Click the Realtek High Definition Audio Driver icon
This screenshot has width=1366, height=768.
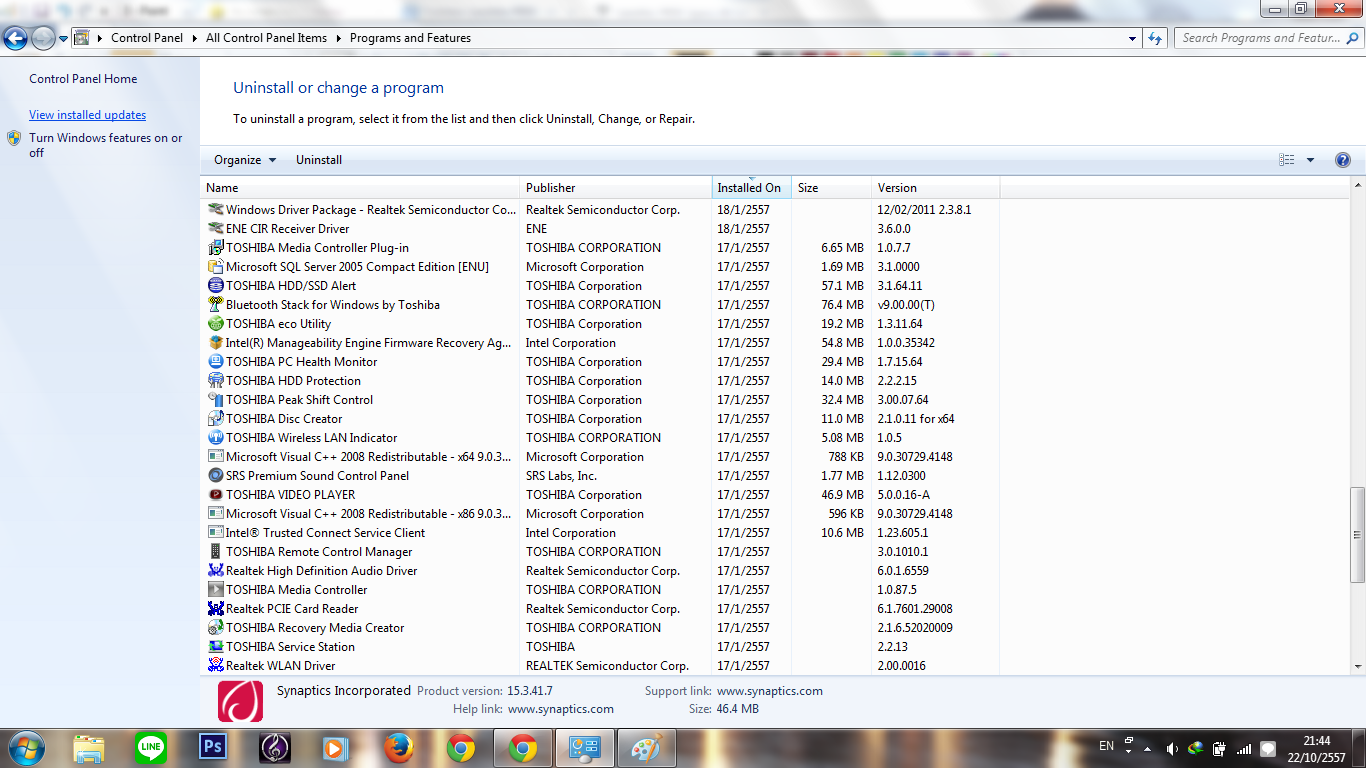coord(215,571)
